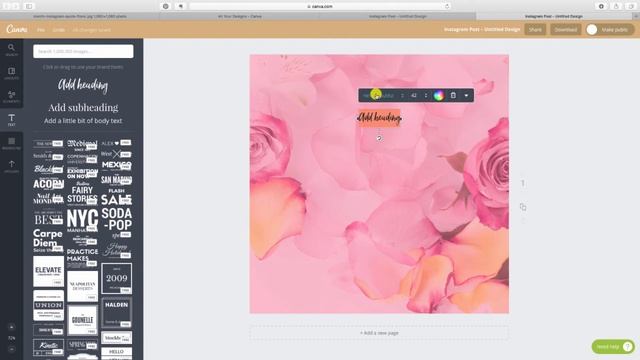
Task: Click Add heading in the text panel
Action: 83,85
